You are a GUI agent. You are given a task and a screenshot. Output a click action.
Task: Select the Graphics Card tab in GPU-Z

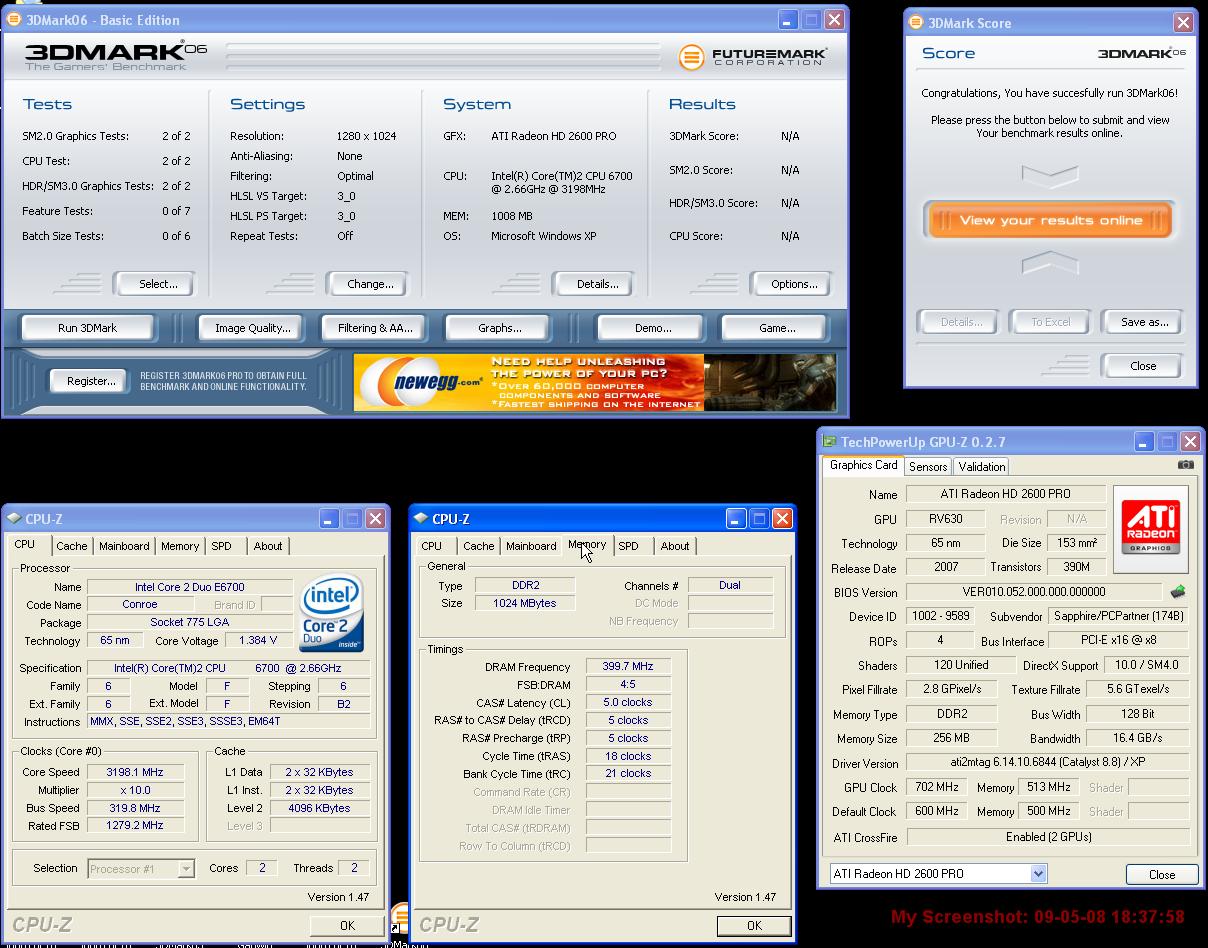click(x=863, y=465)
